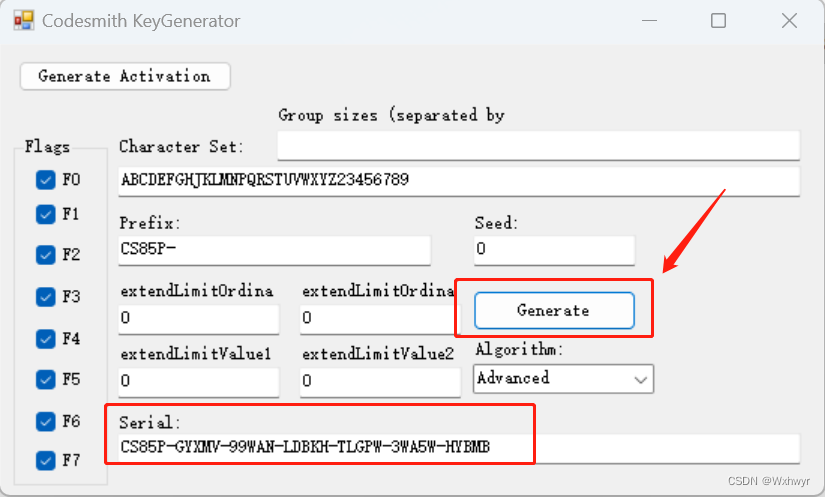The height and width of the screenshot is (497, 825).
Task: Toggle the F5 flag checkbox
Action: pyautogui.click(x=46, y=379)
